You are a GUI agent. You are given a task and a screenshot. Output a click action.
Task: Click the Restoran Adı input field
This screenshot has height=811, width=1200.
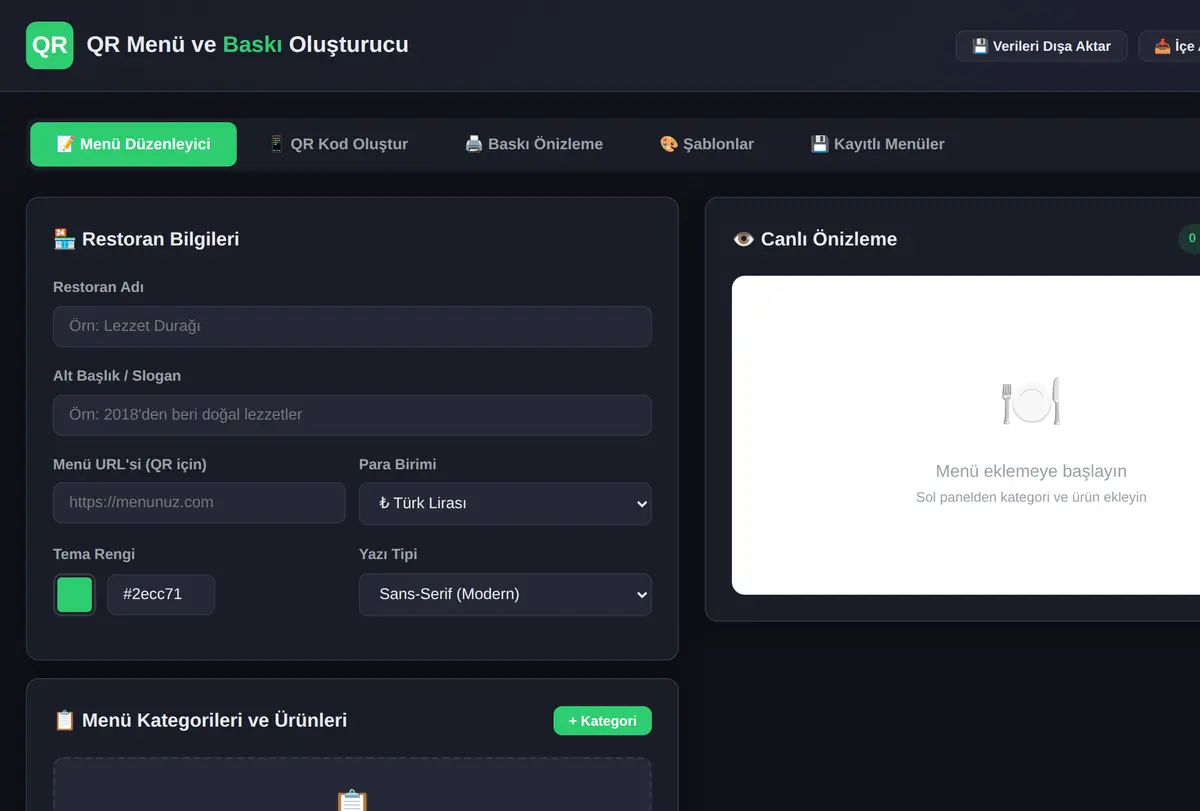[x=352, y=326]
